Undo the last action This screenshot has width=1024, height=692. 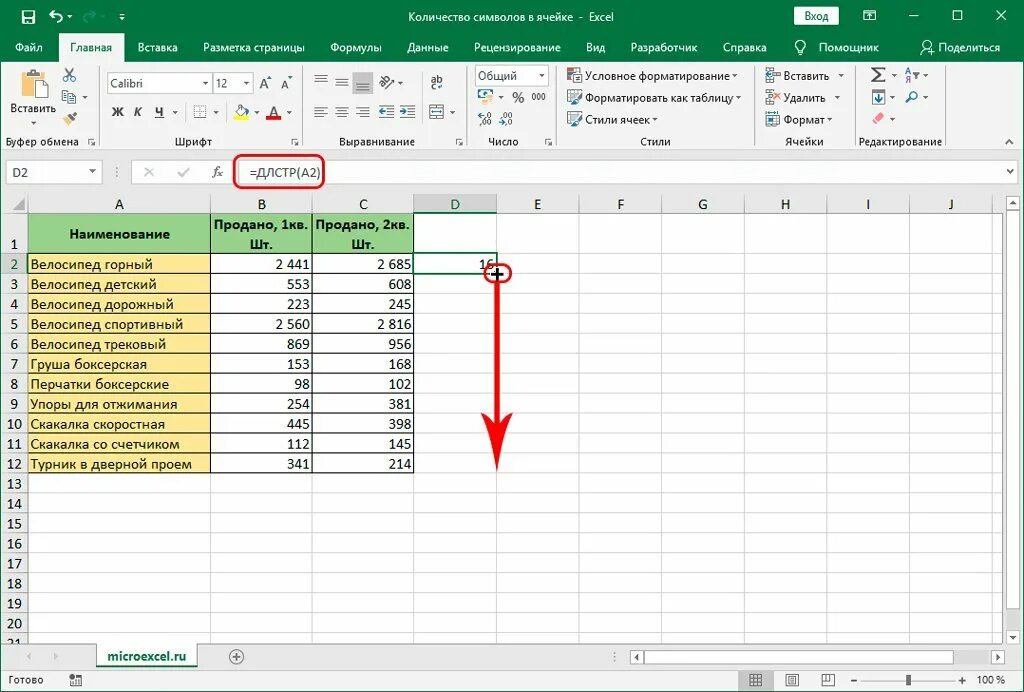pos(56,17)
